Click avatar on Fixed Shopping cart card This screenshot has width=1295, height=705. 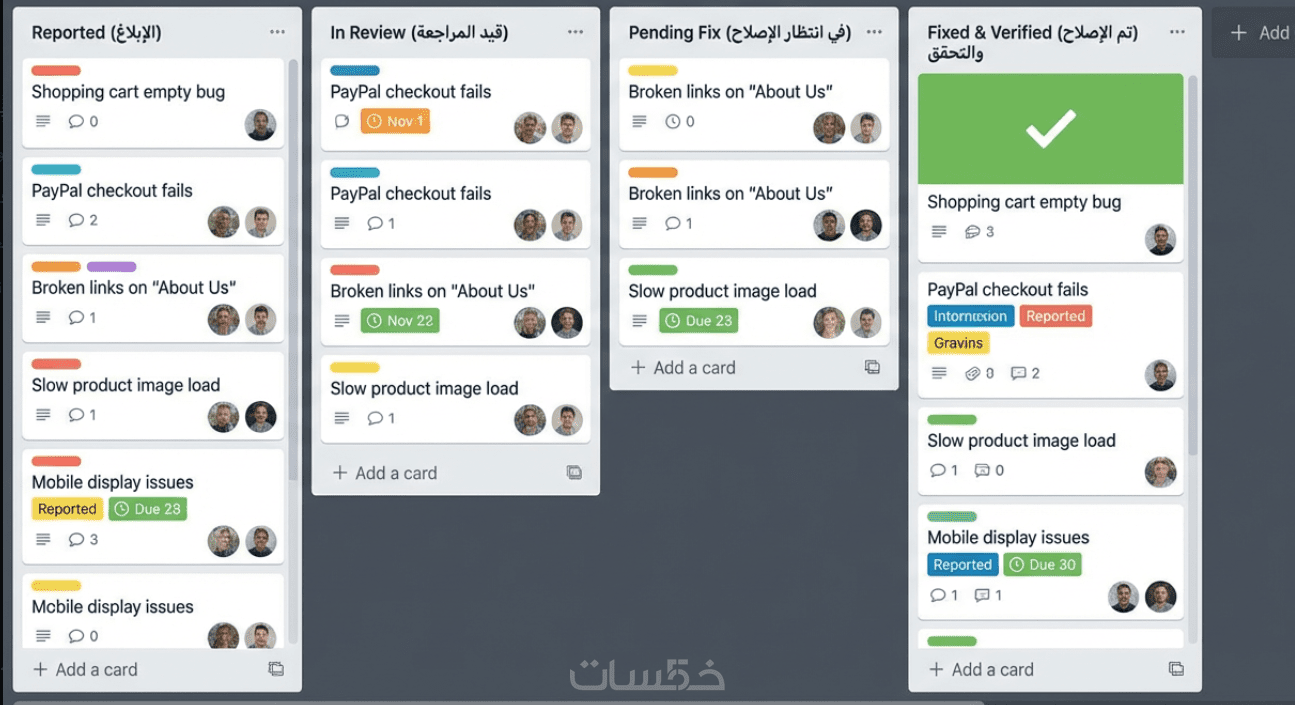1160,240
